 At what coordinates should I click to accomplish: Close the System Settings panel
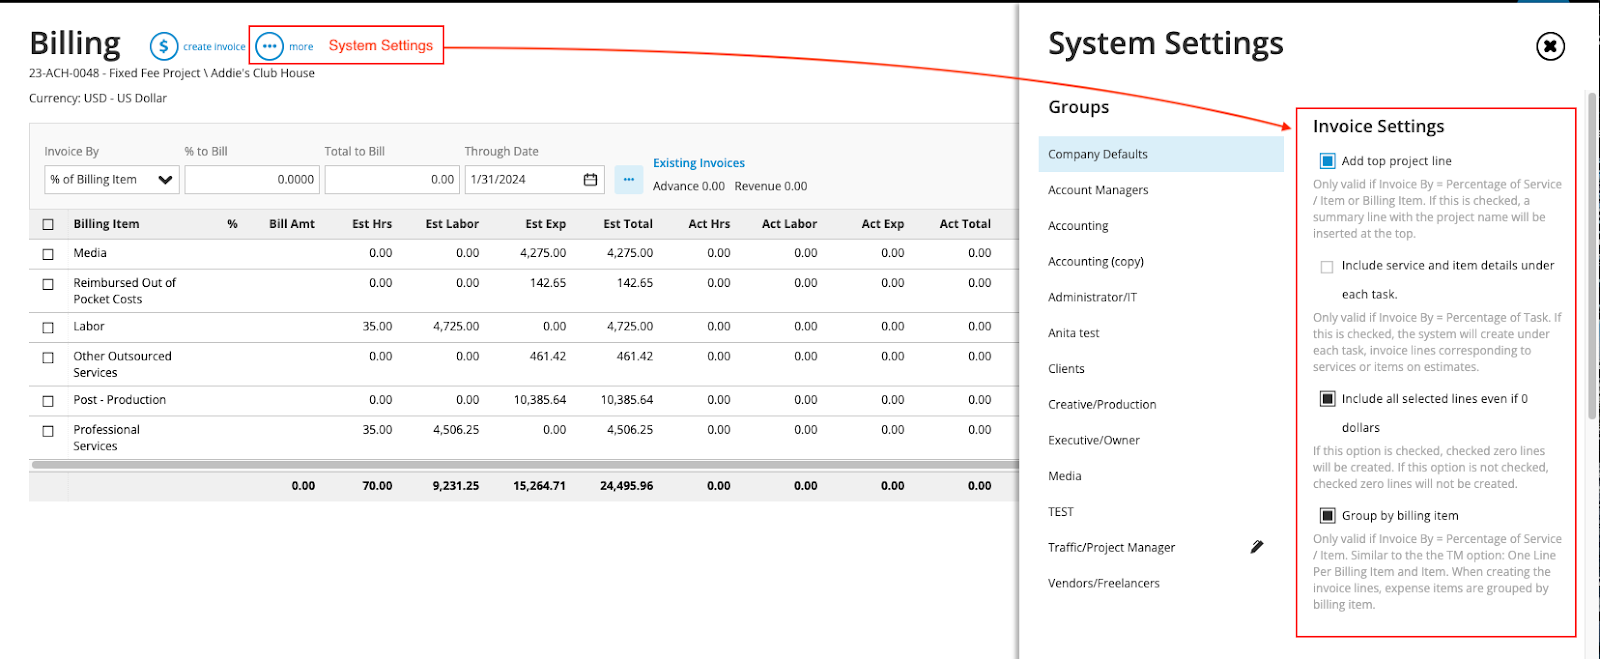(1550, 46)
